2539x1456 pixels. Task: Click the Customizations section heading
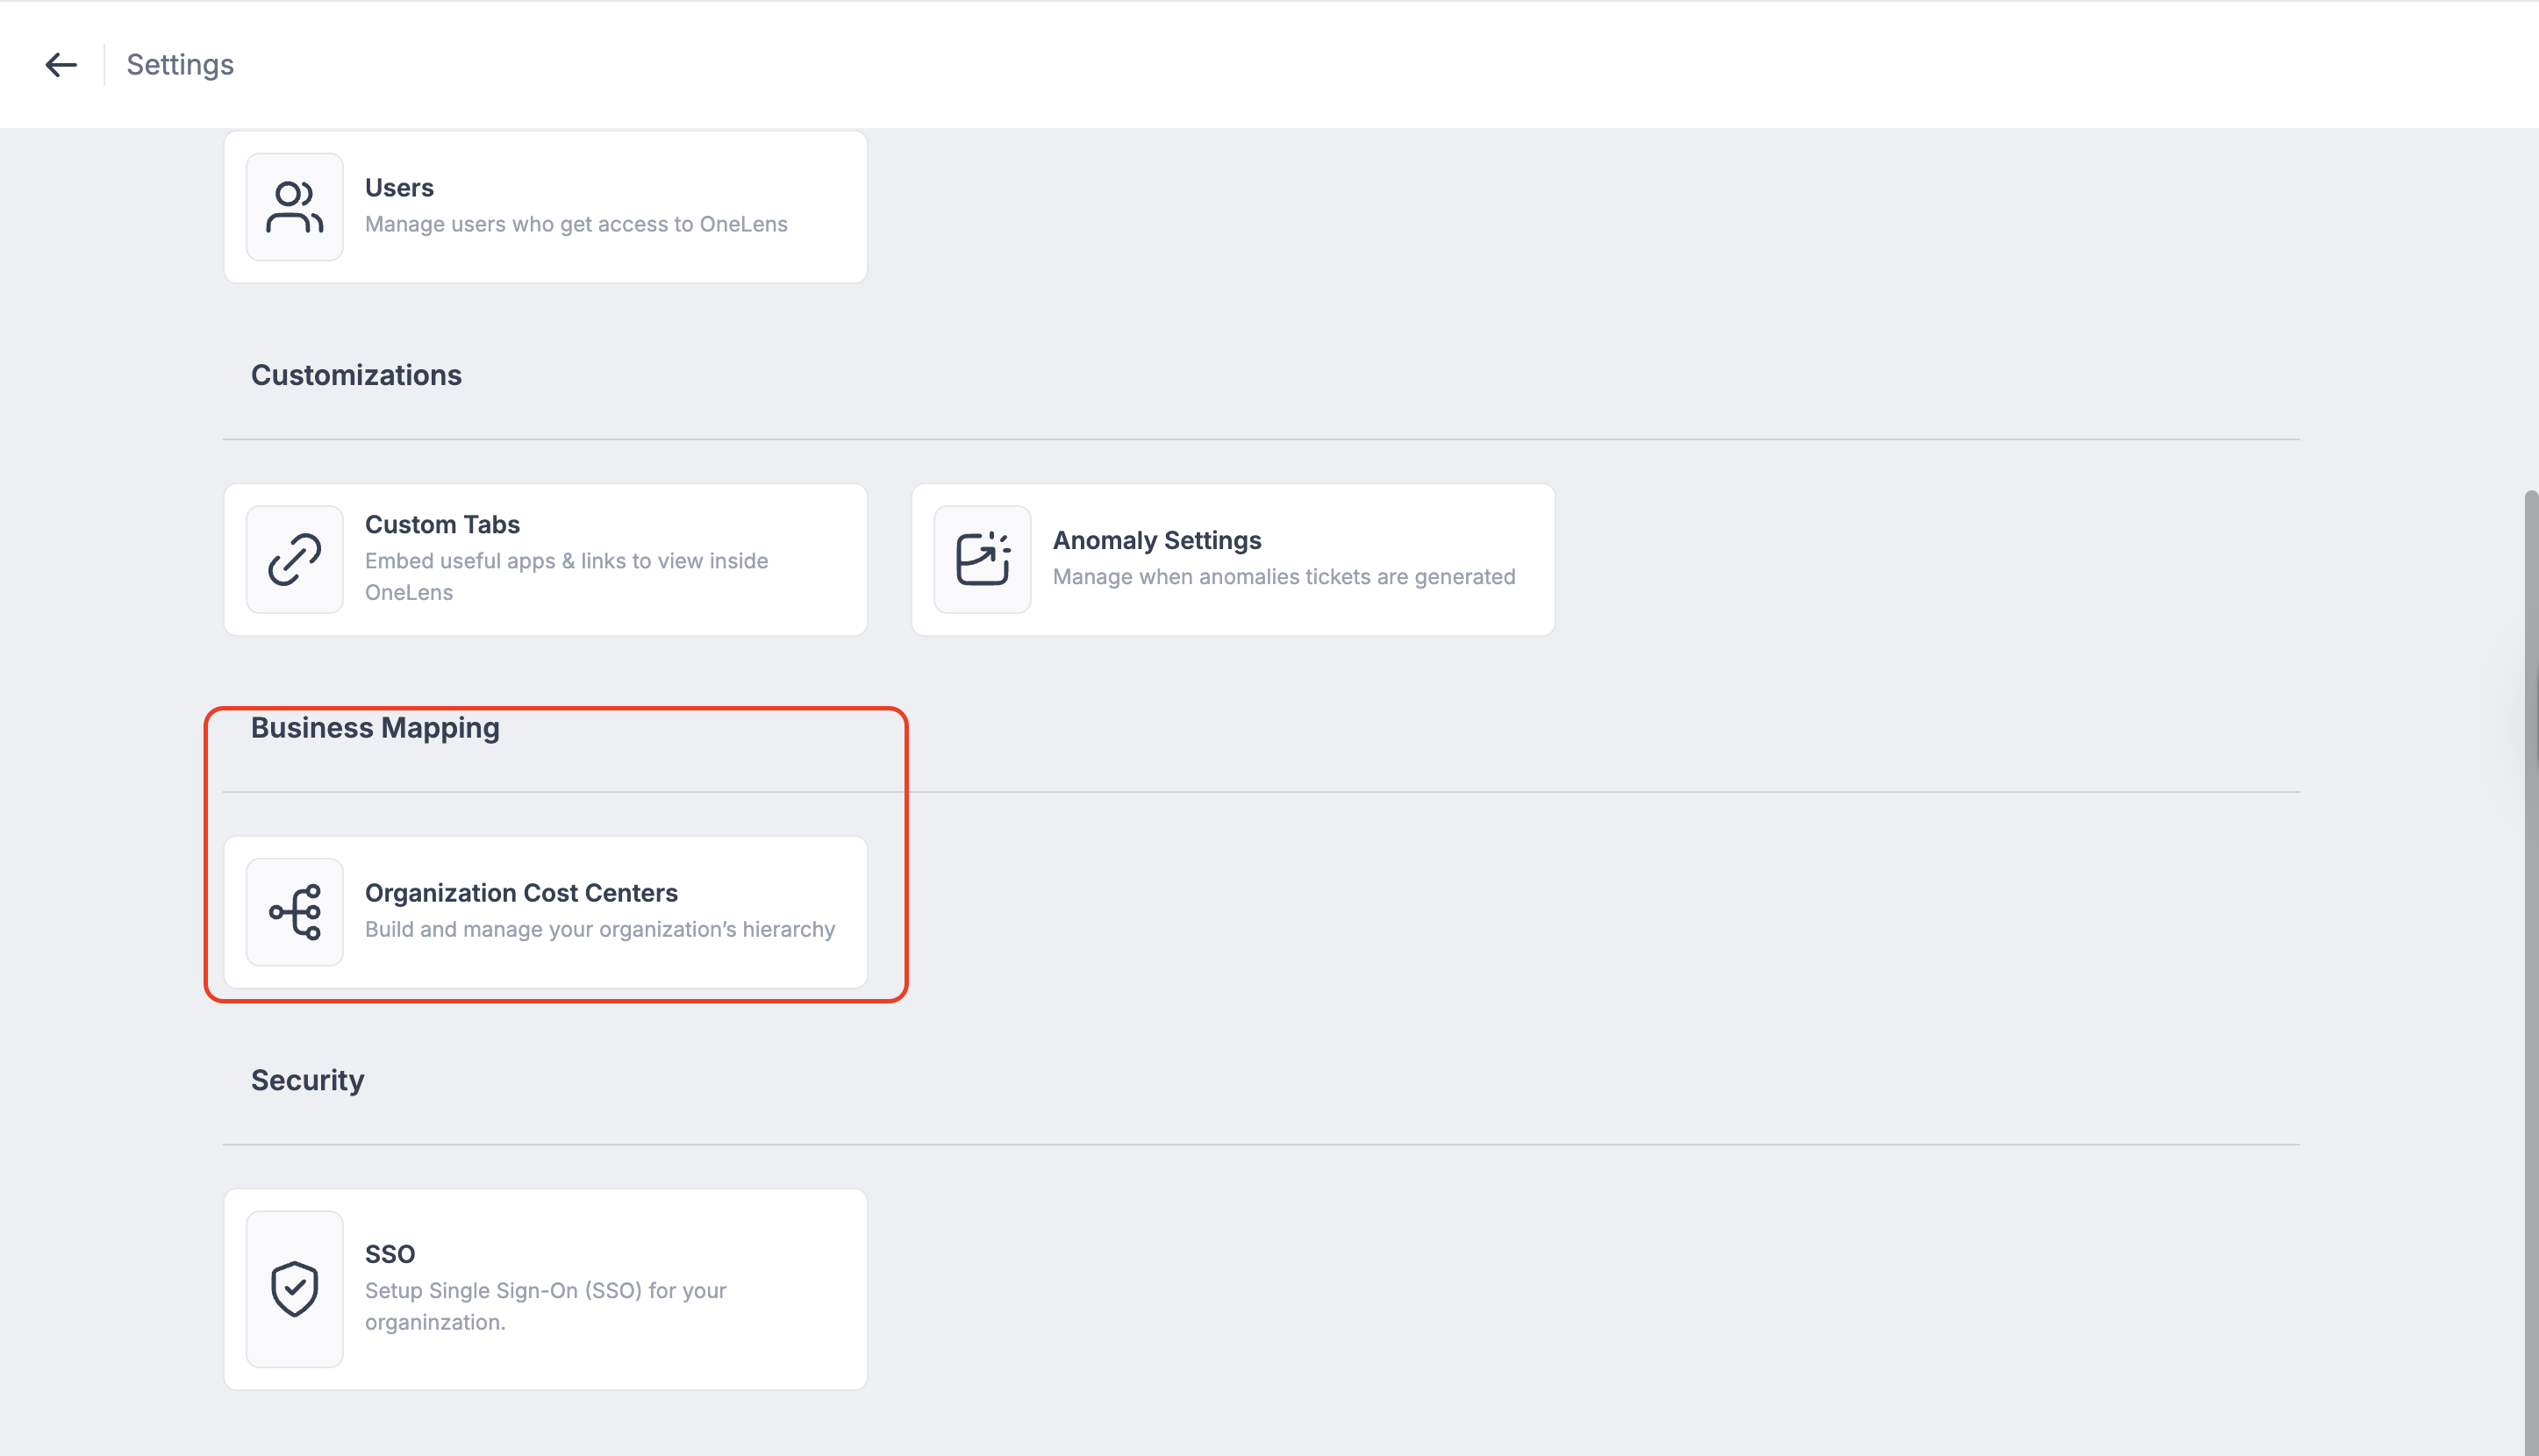tap(356, 375)
